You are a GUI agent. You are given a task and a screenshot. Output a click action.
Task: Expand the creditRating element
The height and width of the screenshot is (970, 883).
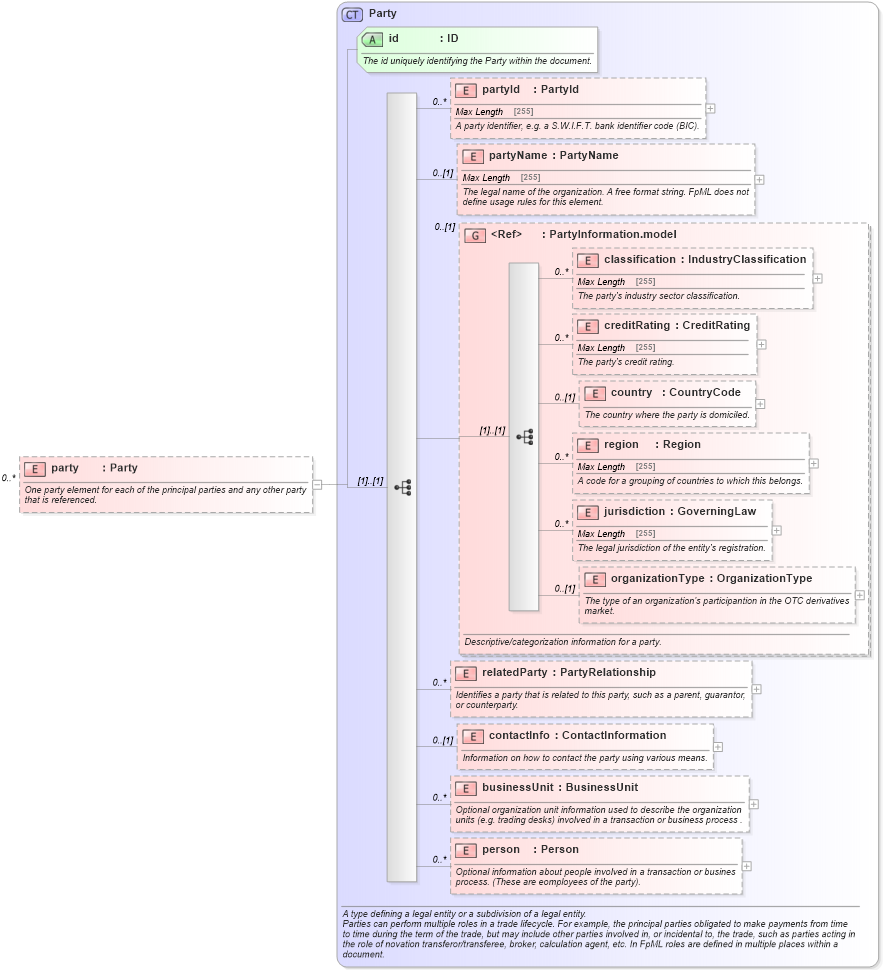pyautogui.click(x=761, y=345)
